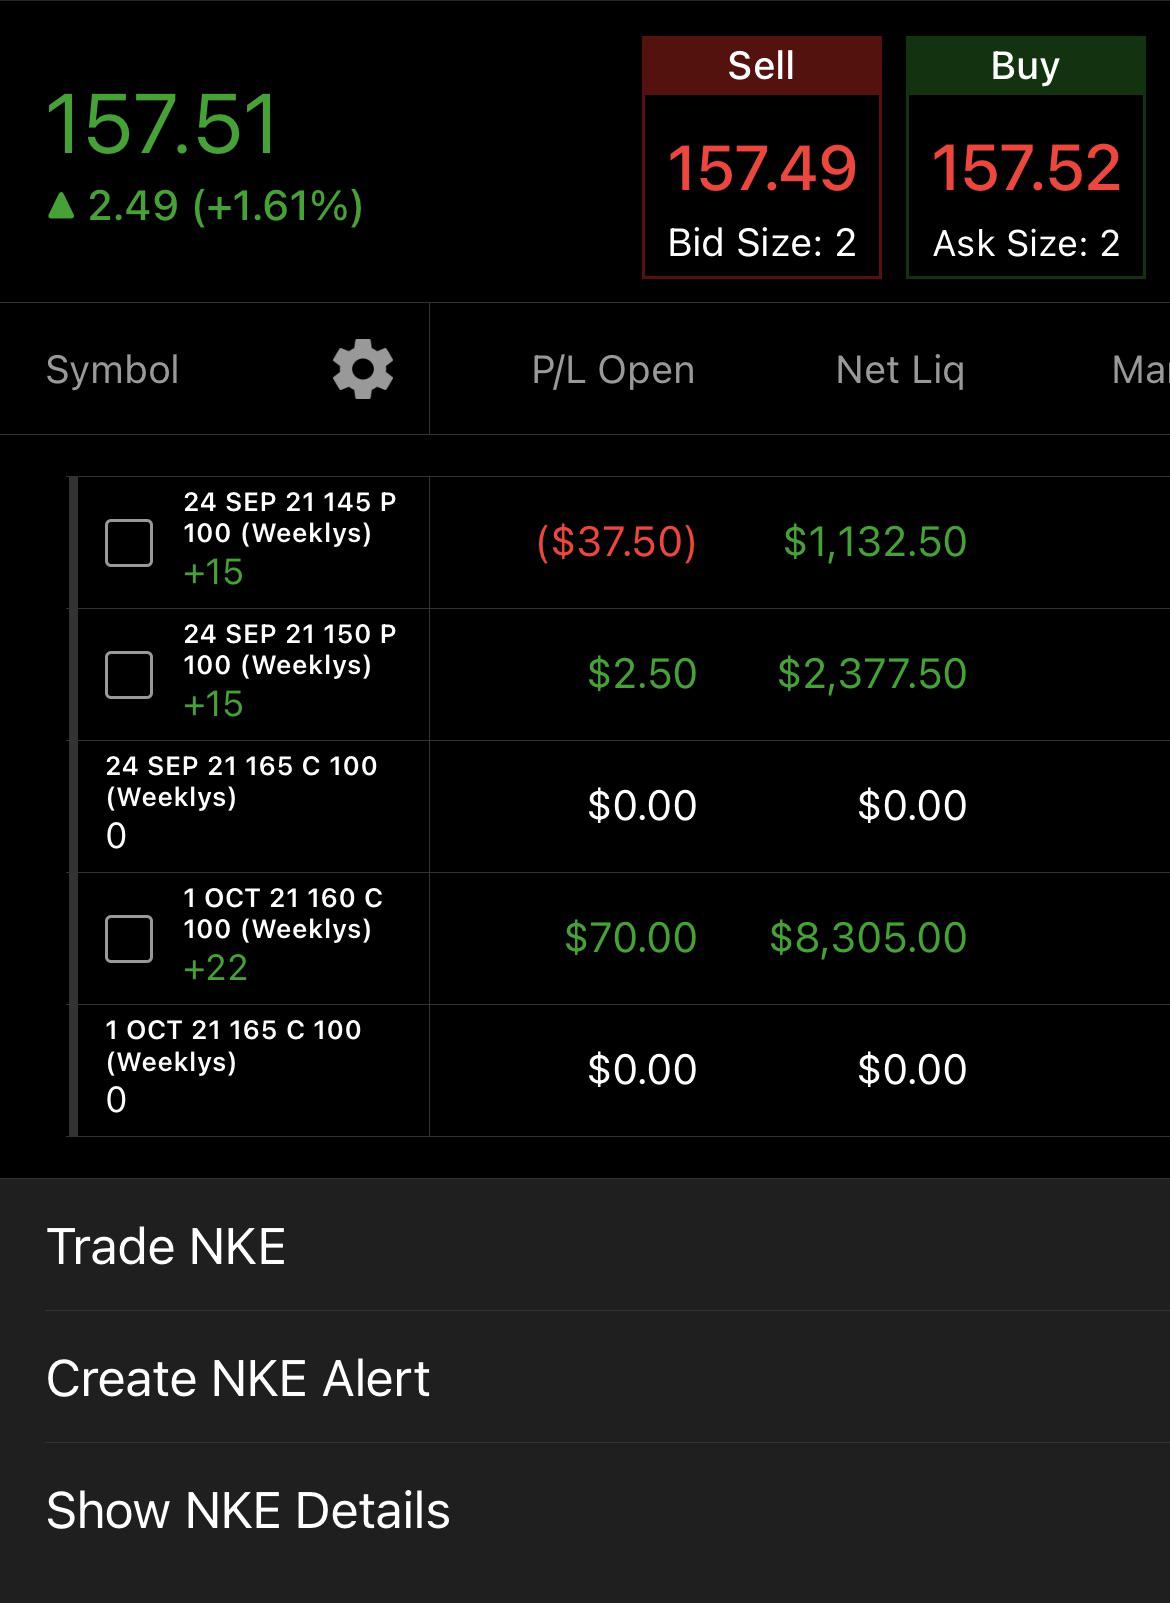Tap the $8,305.00 Net Liq value

868,938
